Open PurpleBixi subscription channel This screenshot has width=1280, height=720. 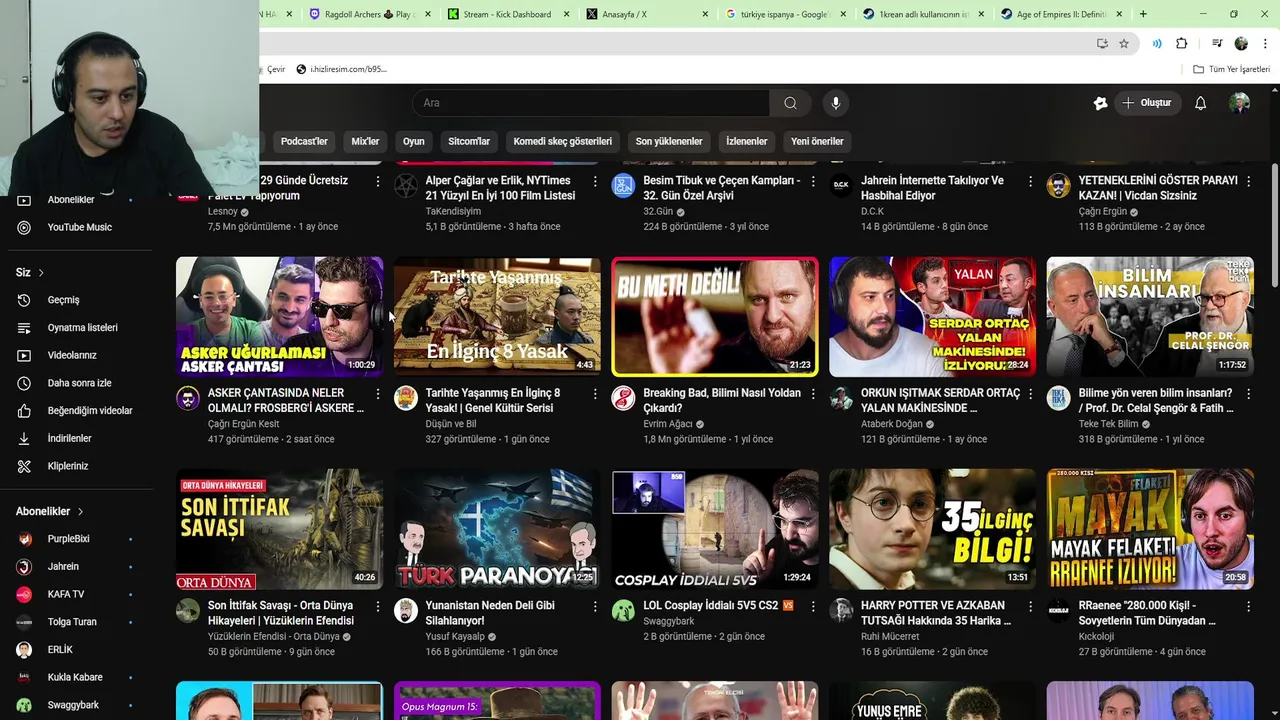[75, 539]
